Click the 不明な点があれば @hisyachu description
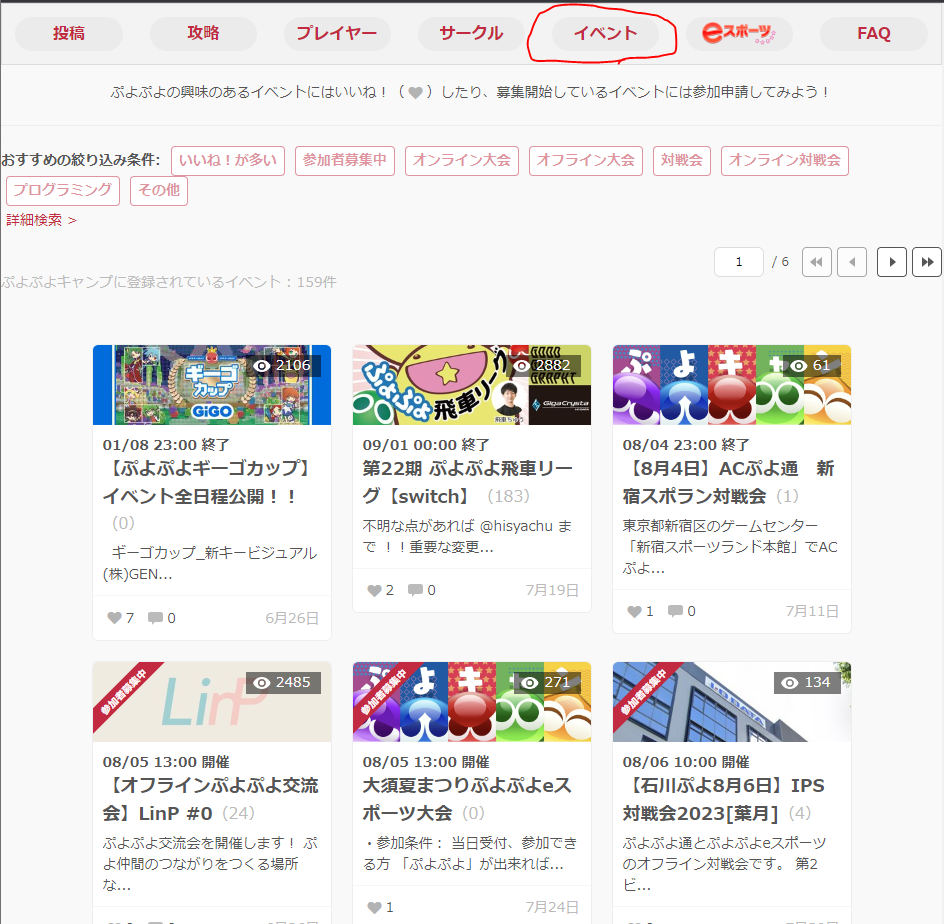The height and width of the screenshot is (924, 944). 467,536
